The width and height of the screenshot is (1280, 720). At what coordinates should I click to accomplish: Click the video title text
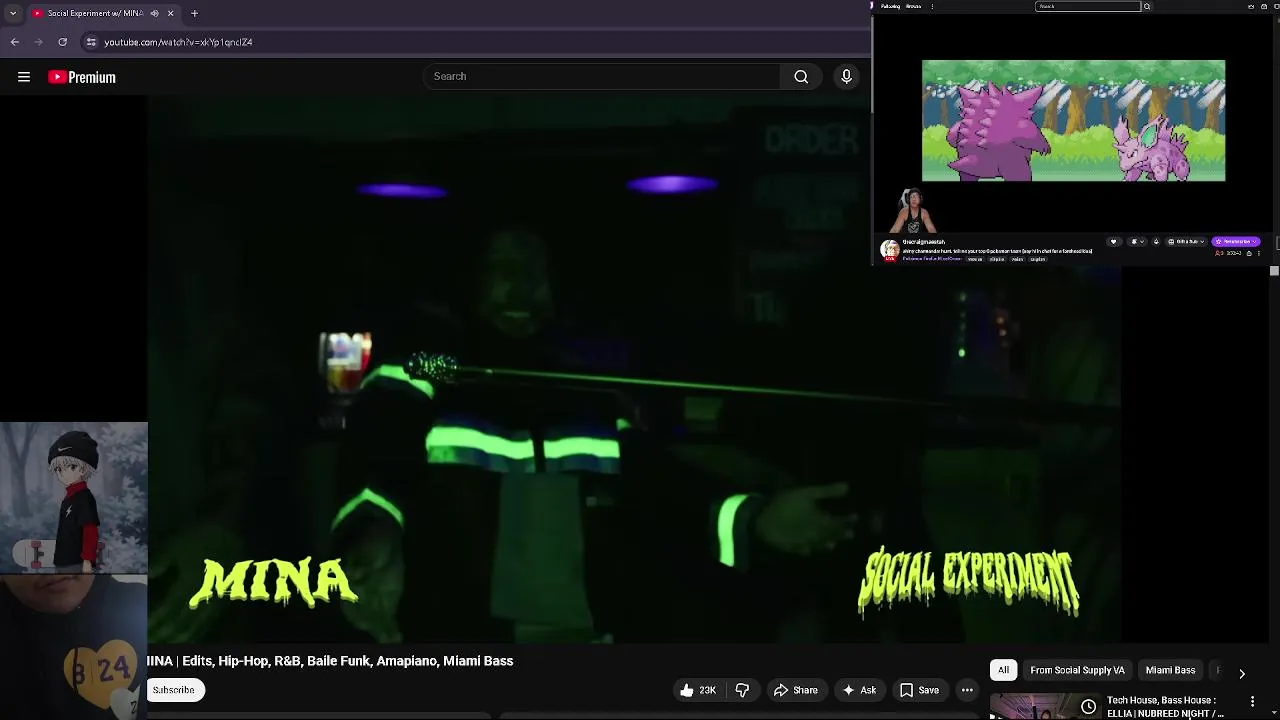330,661
